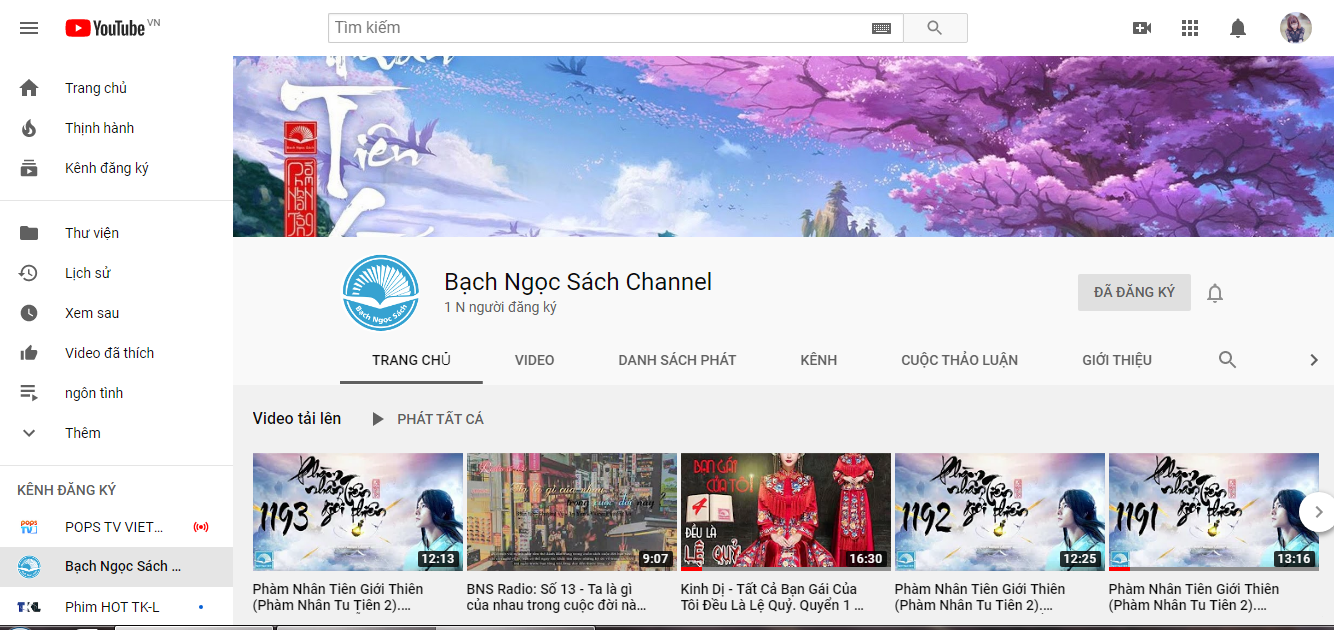This screenshot has width=1334, height=630.
Task: Click the magnifier search button
Action: coord(935,28)
